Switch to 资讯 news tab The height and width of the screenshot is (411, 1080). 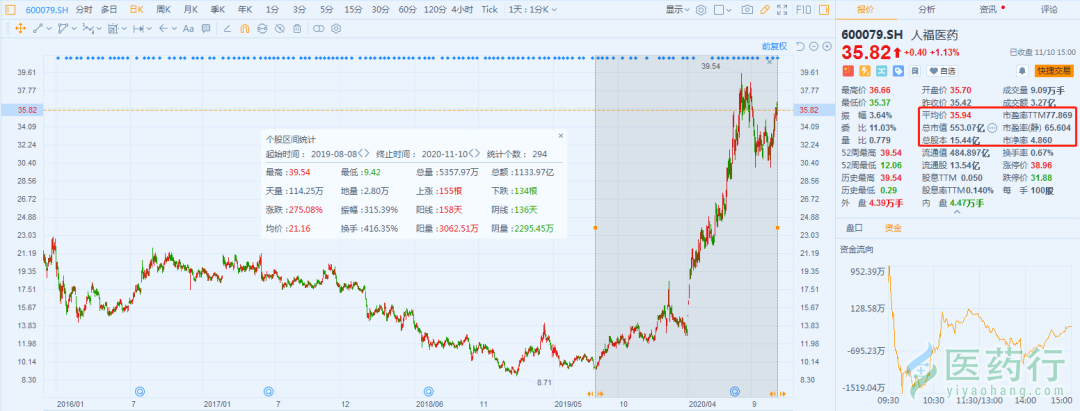[x=988, y=10]
